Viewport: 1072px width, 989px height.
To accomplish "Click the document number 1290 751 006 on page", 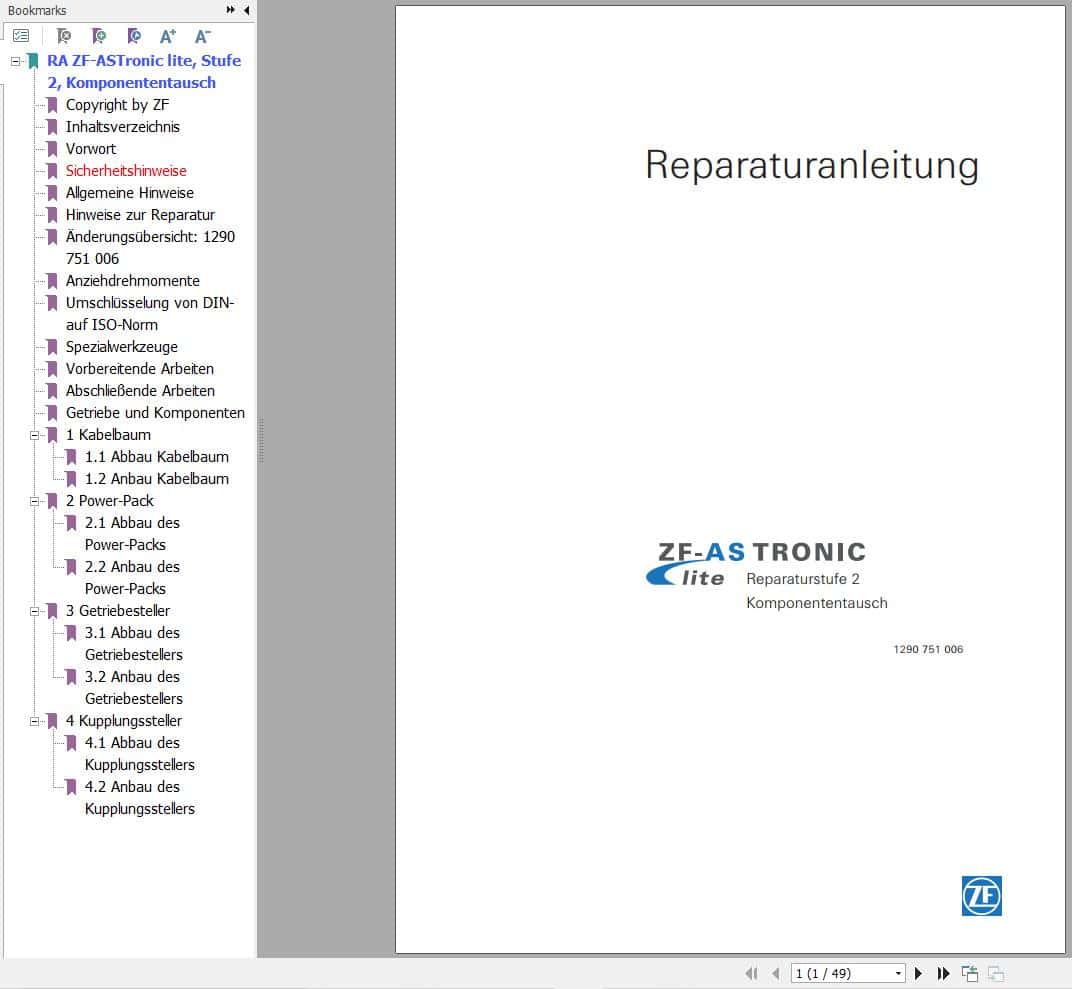I will coord(928,649).
